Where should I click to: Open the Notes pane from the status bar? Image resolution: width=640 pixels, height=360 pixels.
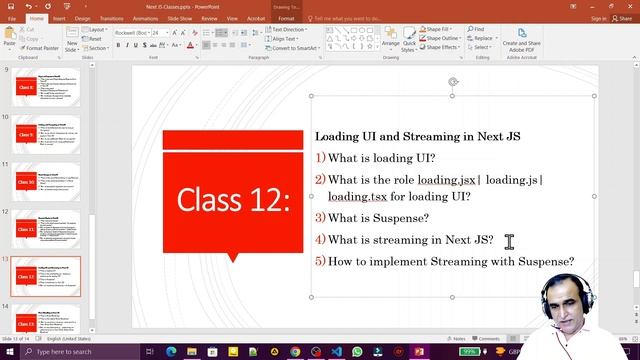[x=456, y=339]
